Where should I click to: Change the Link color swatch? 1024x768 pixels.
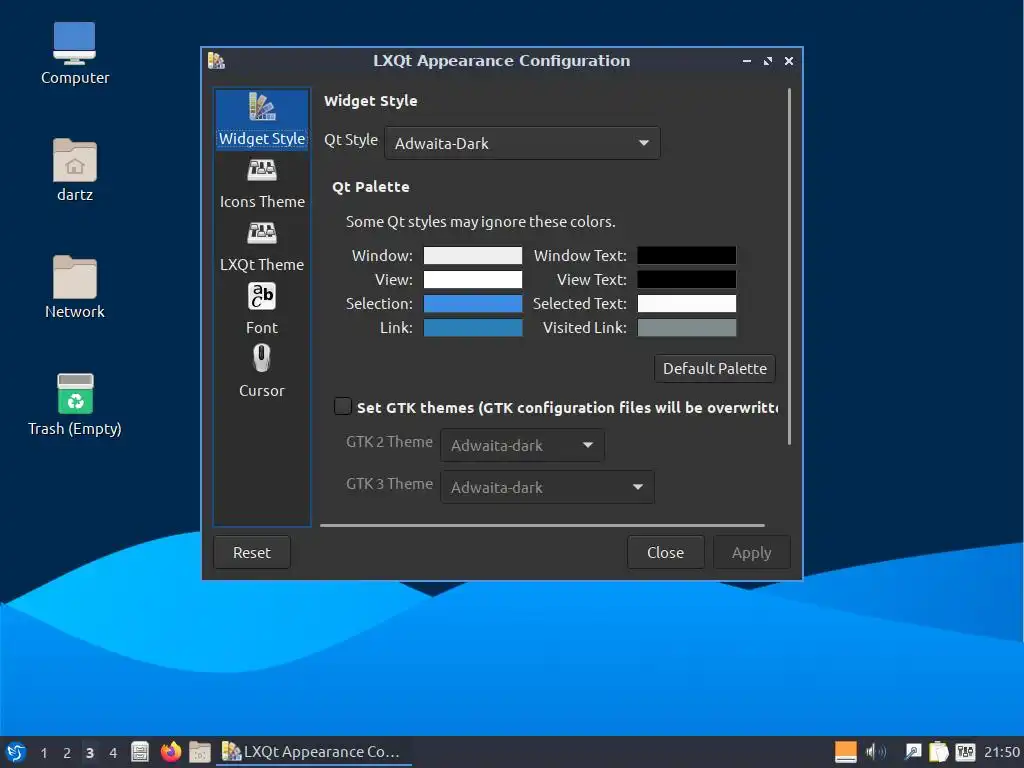point(473,328)
